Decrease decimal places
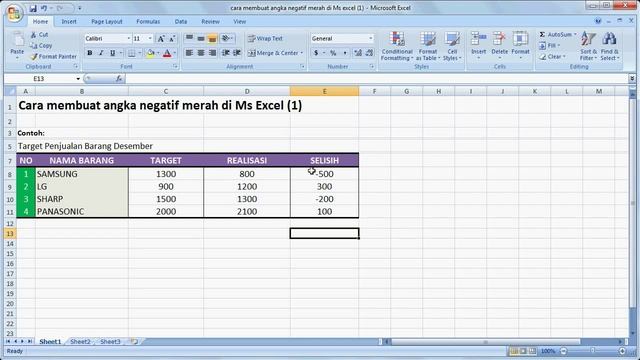Screen dimensions: 640x360 pyautogui.click(x=369, y=53)
